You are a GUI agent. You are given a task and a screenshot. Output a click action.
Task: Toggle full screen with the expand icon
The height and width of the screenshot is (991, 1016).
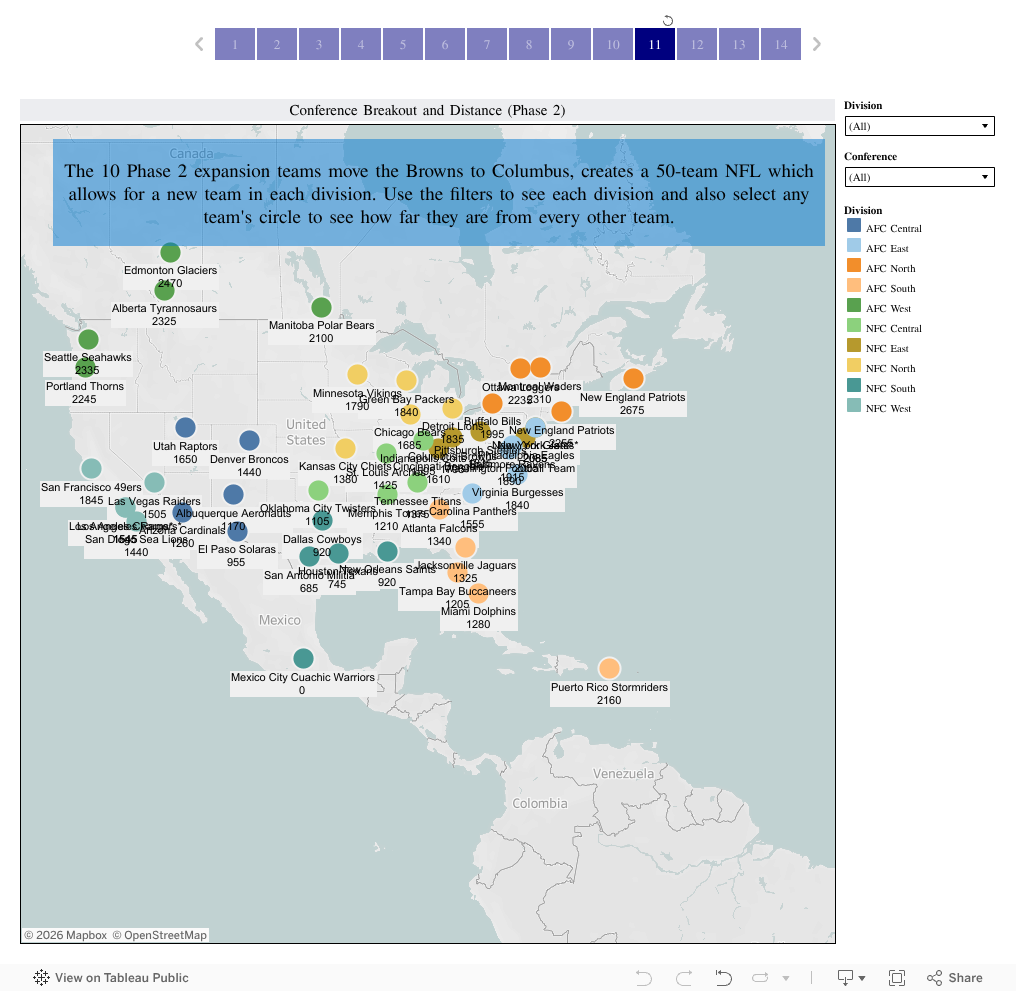click(897, 977)
